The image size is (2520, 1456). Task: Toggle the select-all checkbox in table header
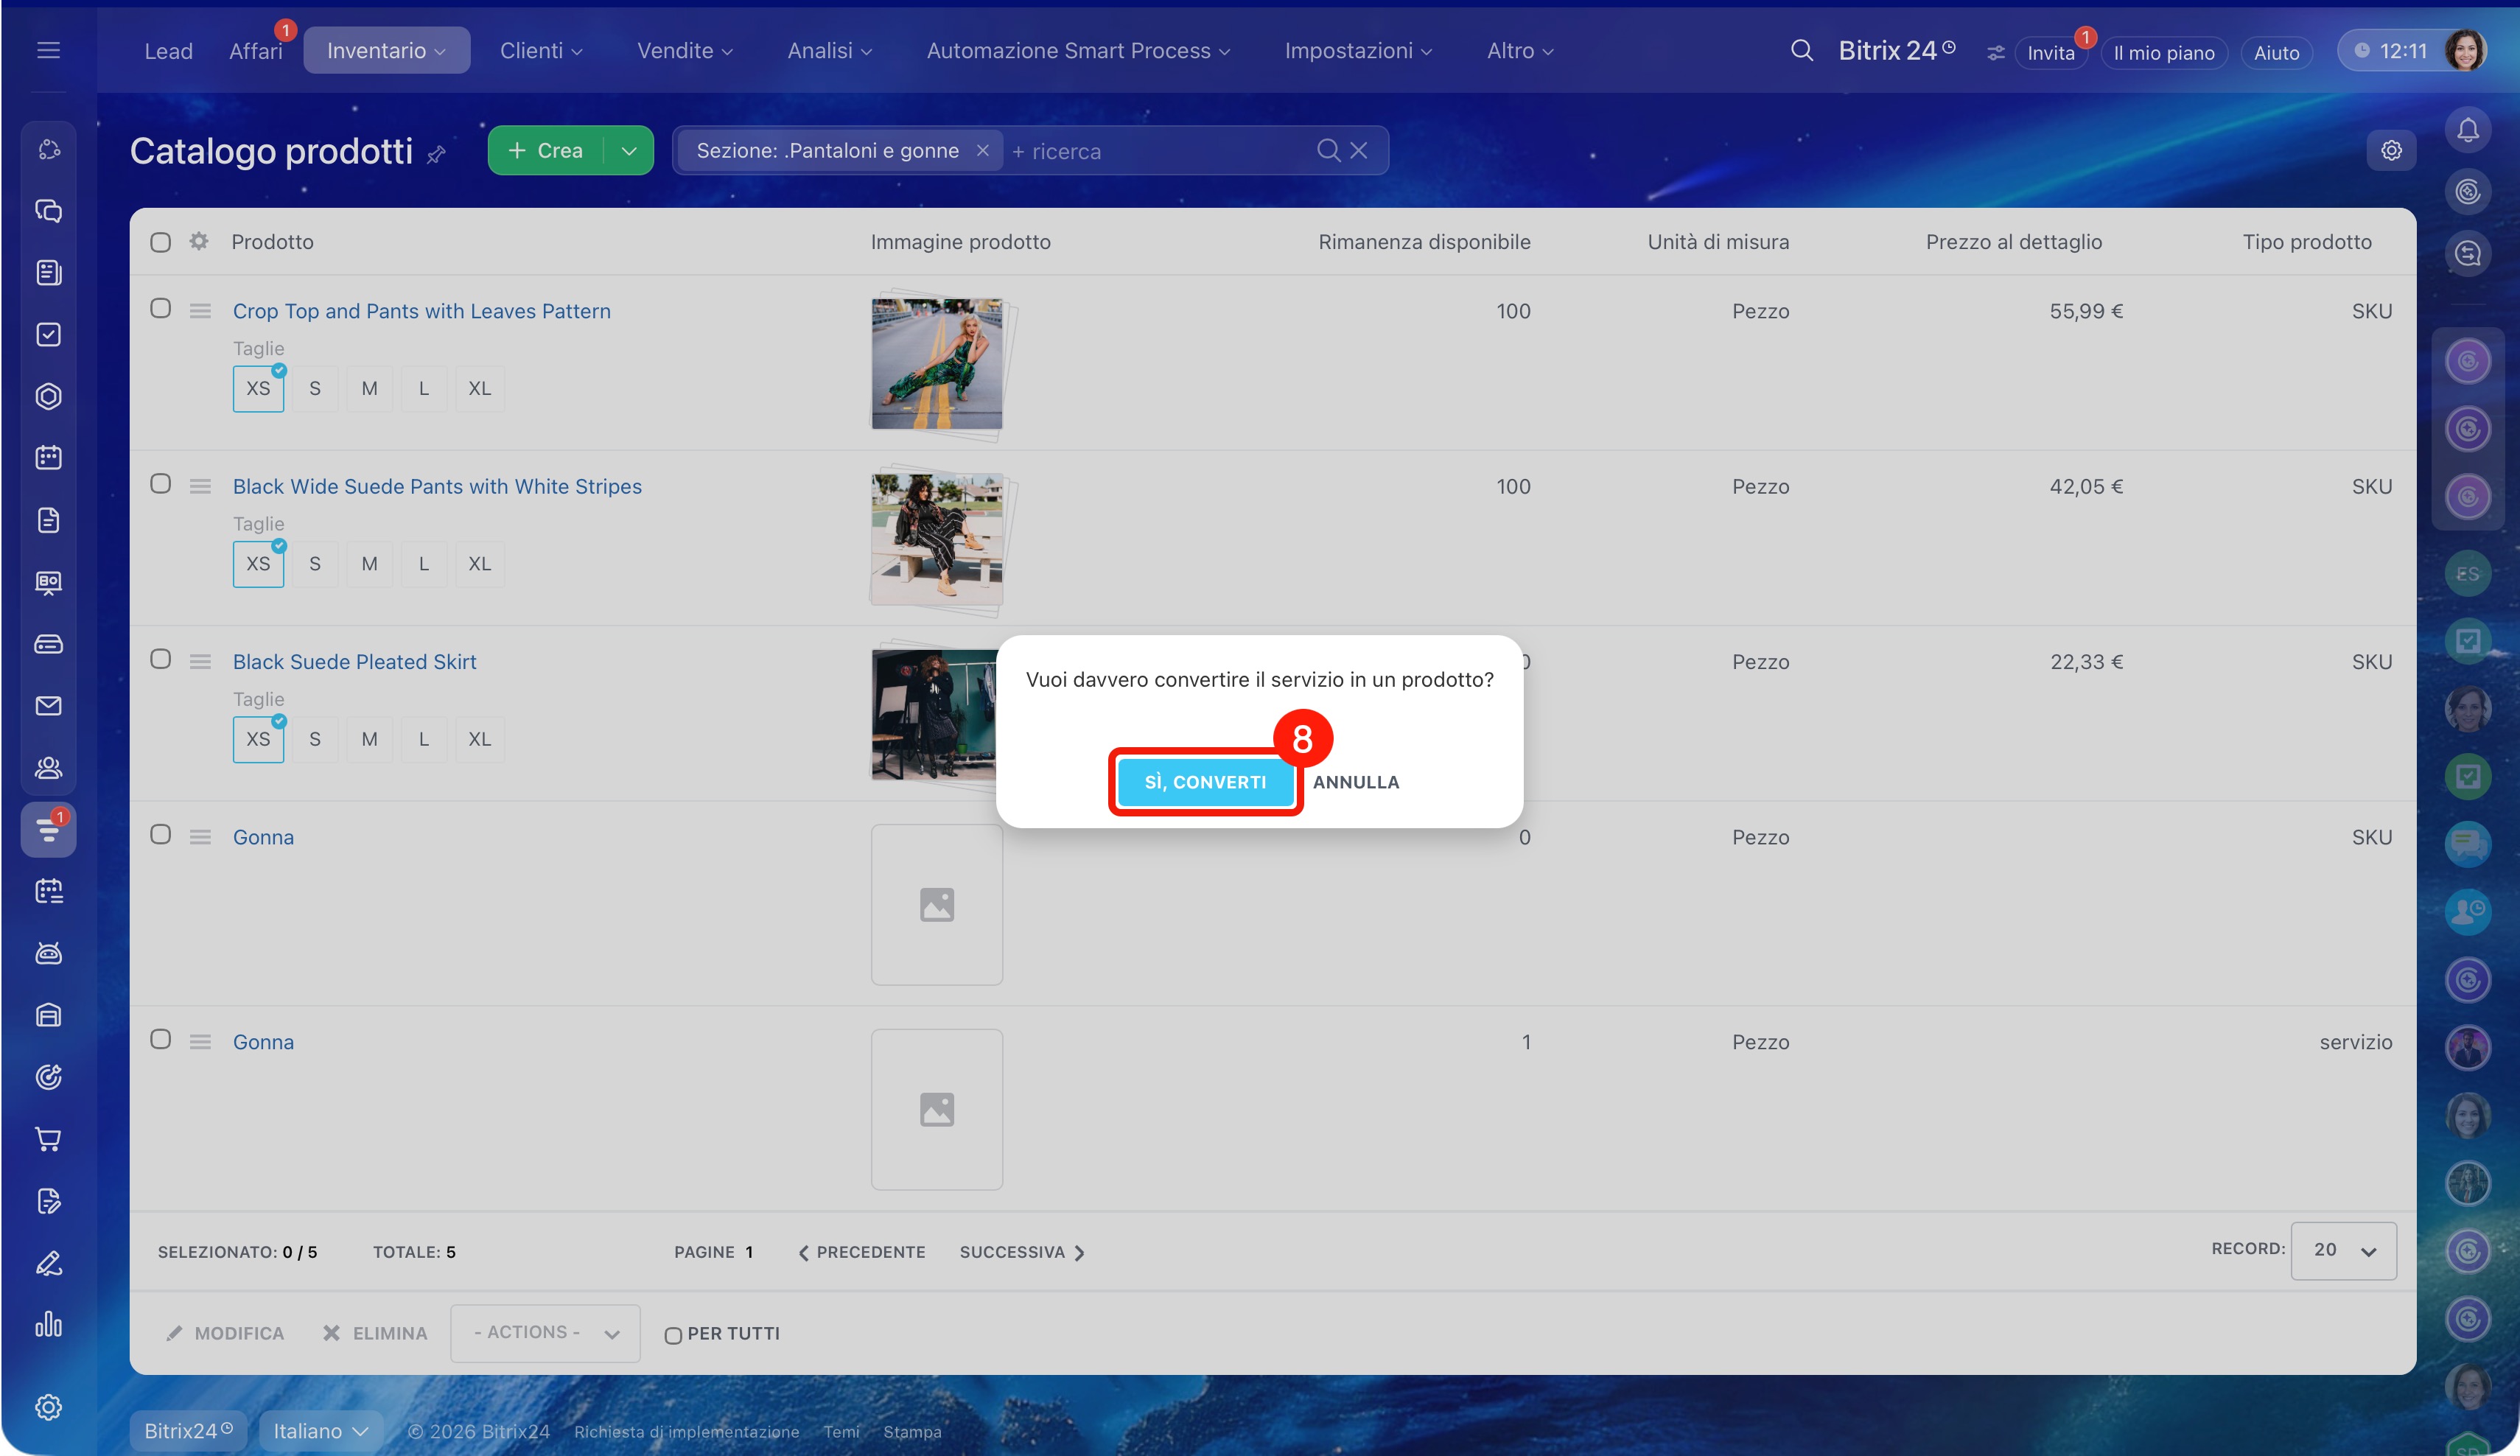coord(160,242)
